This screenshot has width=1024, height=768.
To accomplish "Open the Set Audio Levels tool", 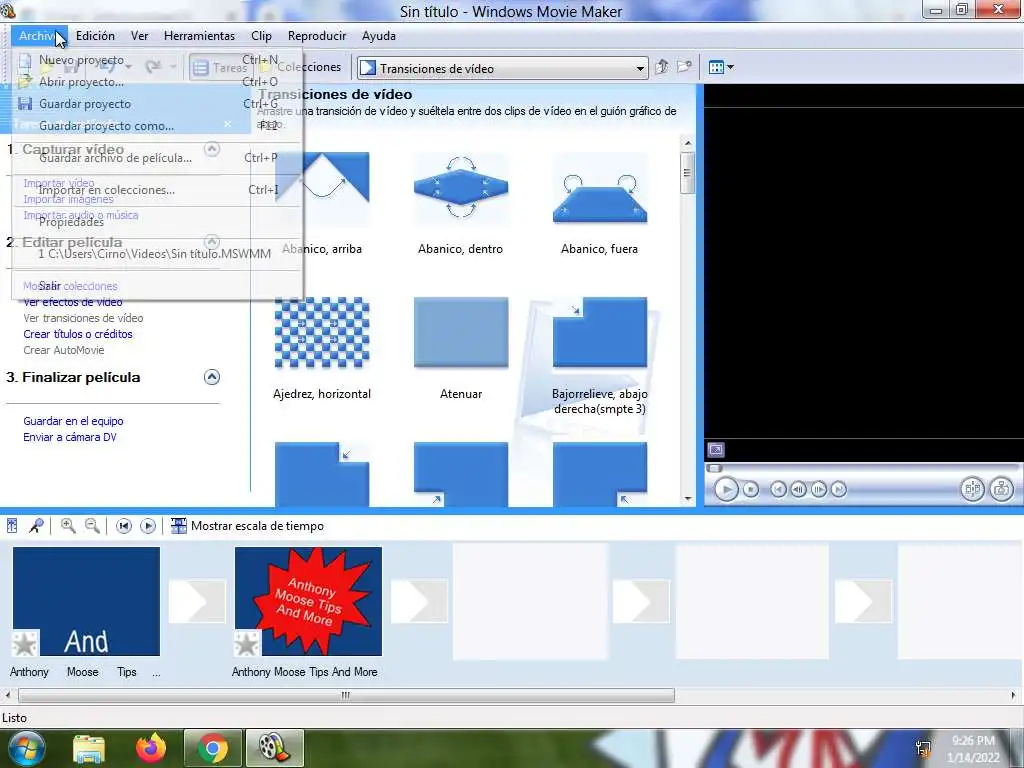I will pos(12,526).
